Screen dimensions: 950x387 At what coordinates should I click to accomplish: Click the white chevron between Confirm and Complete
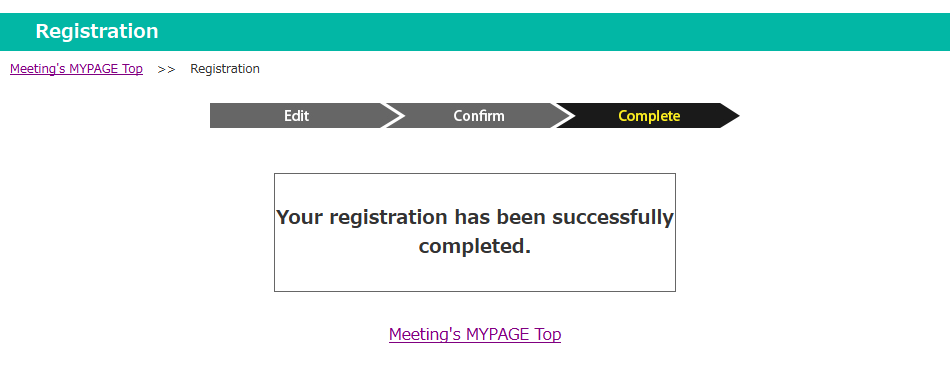pyautogui.click(x=563, y=116)
